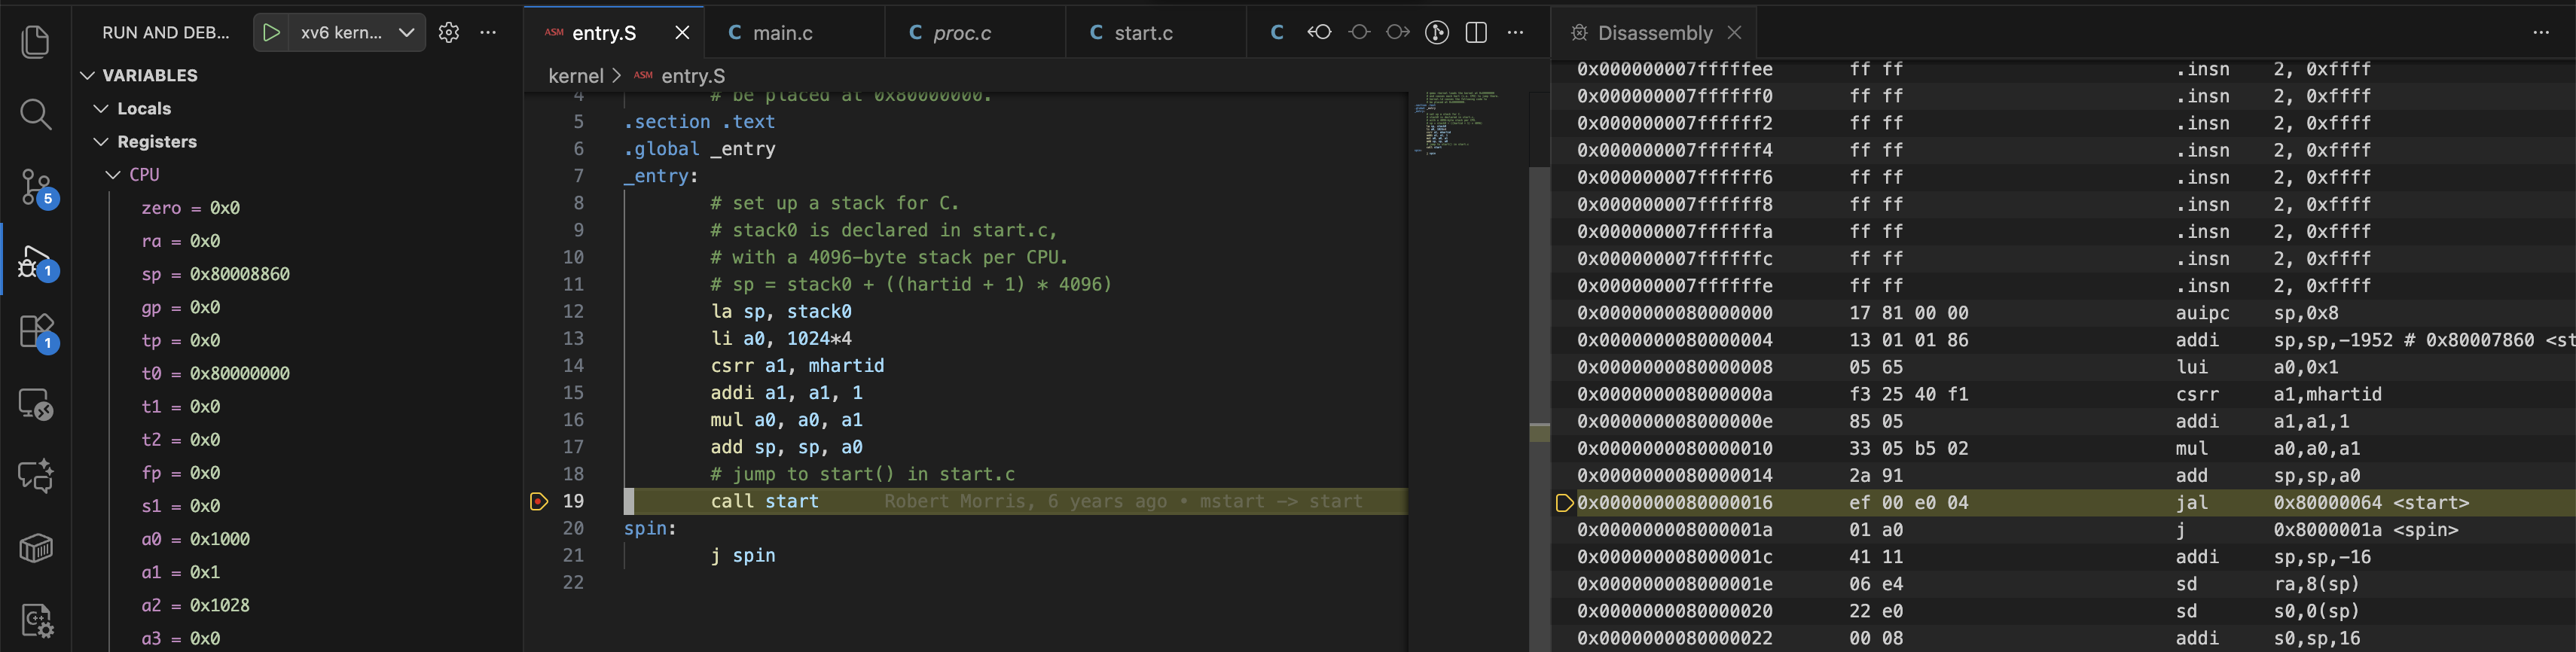Collapse the VARIABLES section
2576x652 pixels.
pos(88,76)
